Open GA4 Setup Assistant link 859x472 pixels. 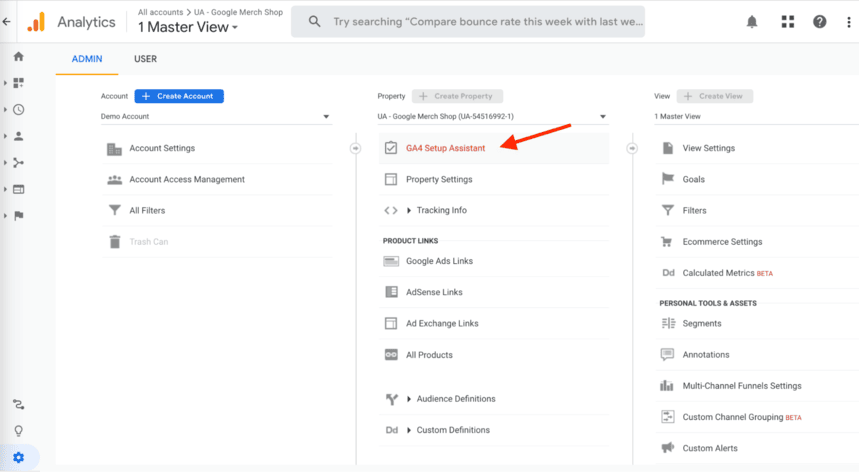[445, 148]
